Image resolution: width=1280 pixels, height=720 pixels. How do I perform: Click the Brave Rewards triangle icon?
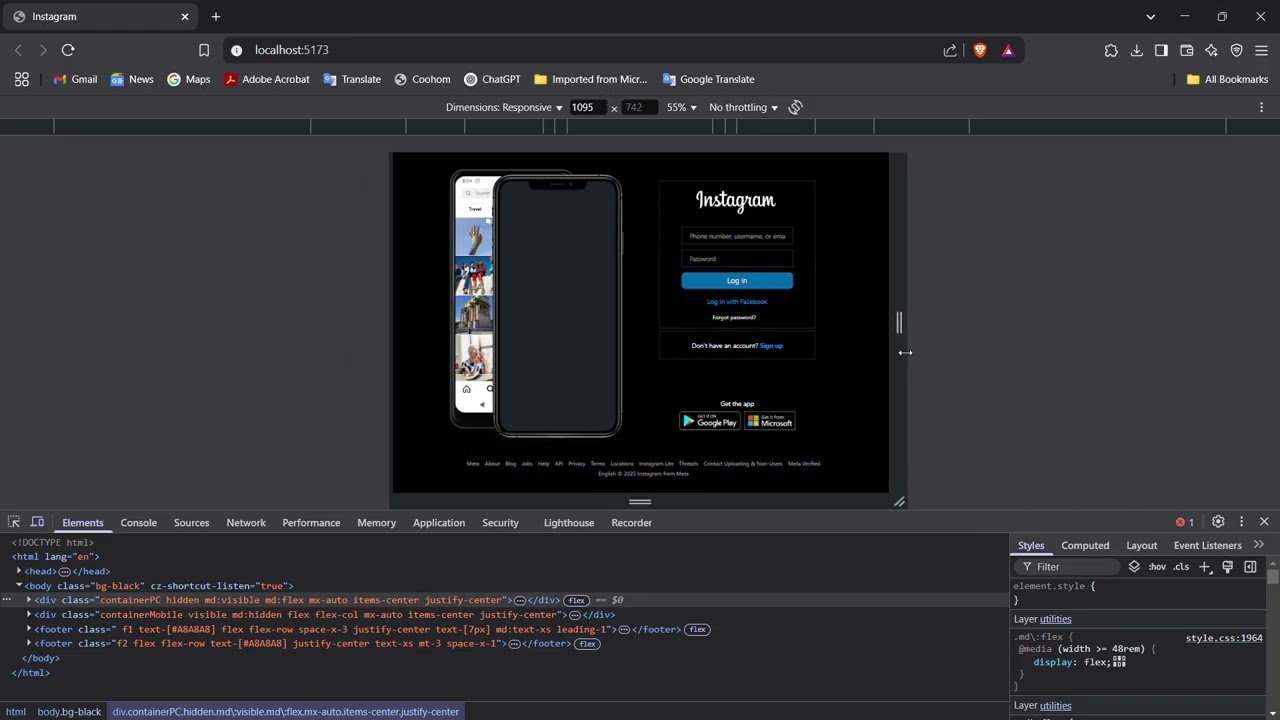(x=1008, y=50)
